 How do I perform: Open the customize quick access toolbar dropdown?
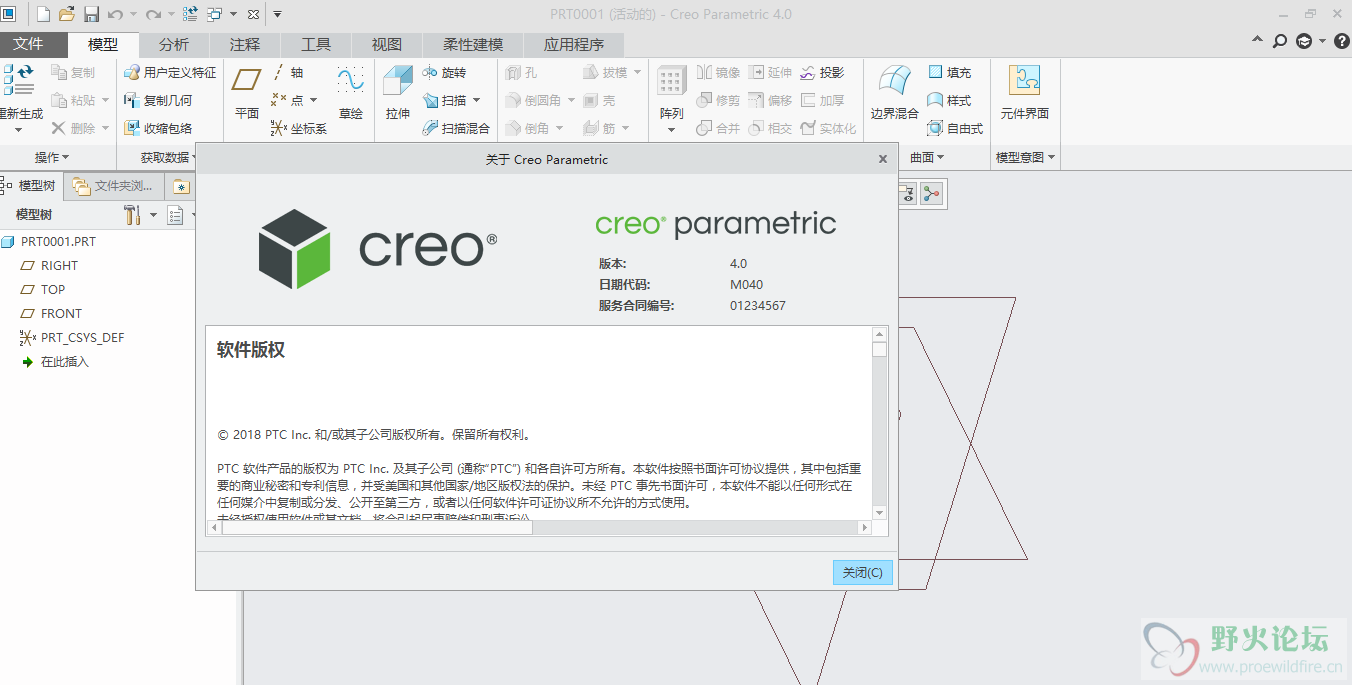tap(277, 14)
